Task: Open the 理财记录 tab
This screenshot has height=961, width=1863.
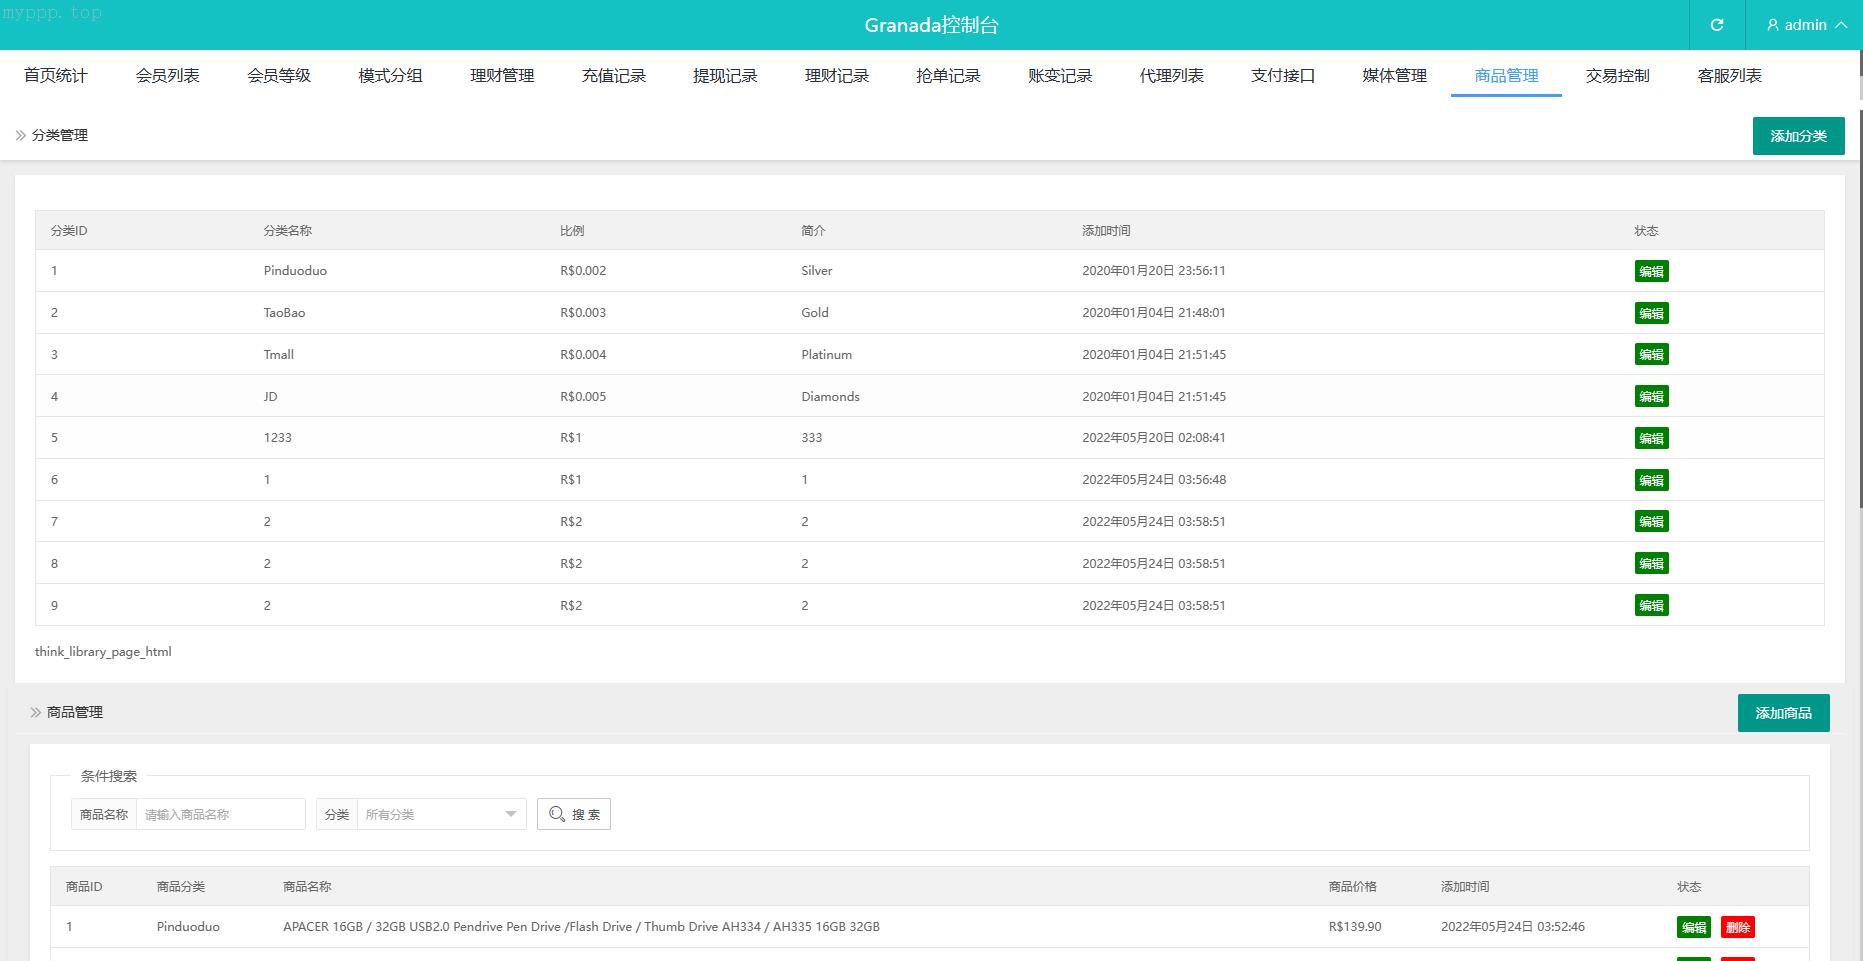Action: [837, 76]
